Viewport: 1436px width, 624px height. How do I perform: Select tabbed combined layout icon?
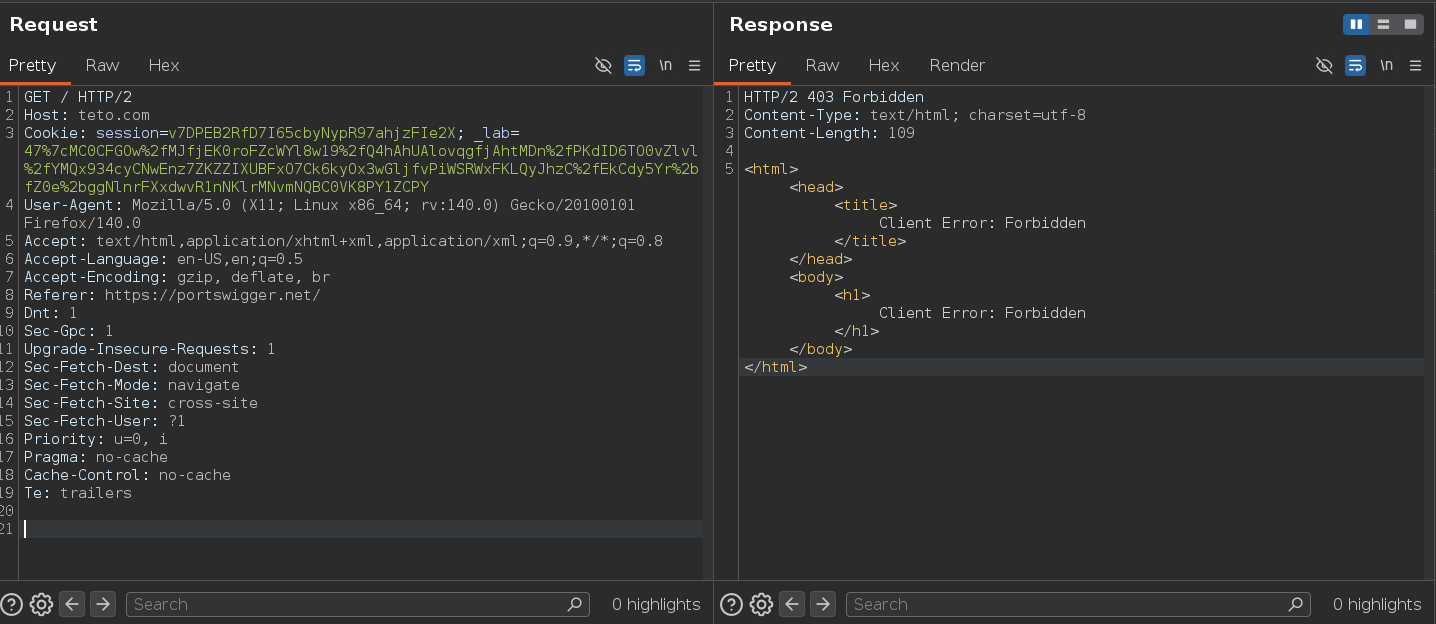1410,24
